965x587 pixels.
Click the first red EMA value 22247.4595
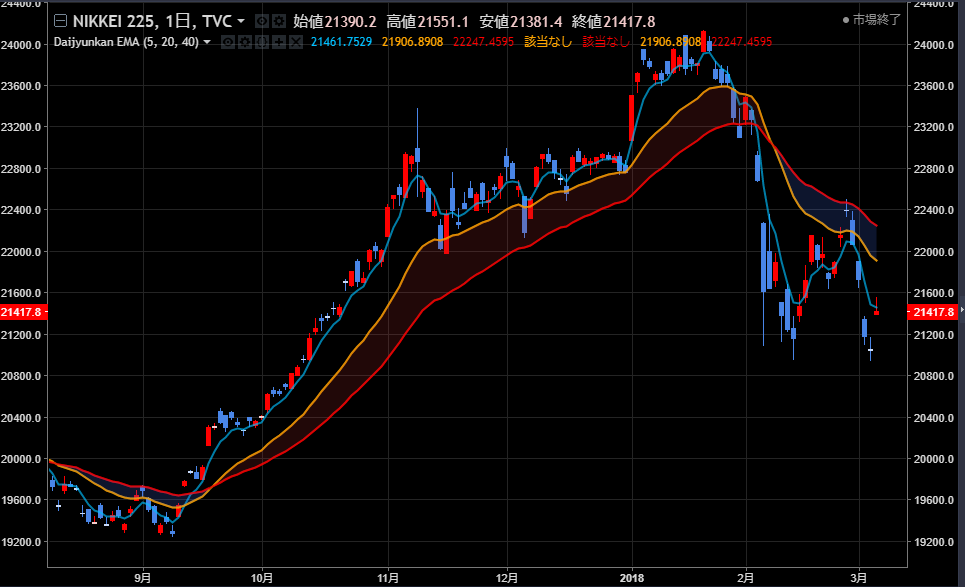click(x=483, y=42)
